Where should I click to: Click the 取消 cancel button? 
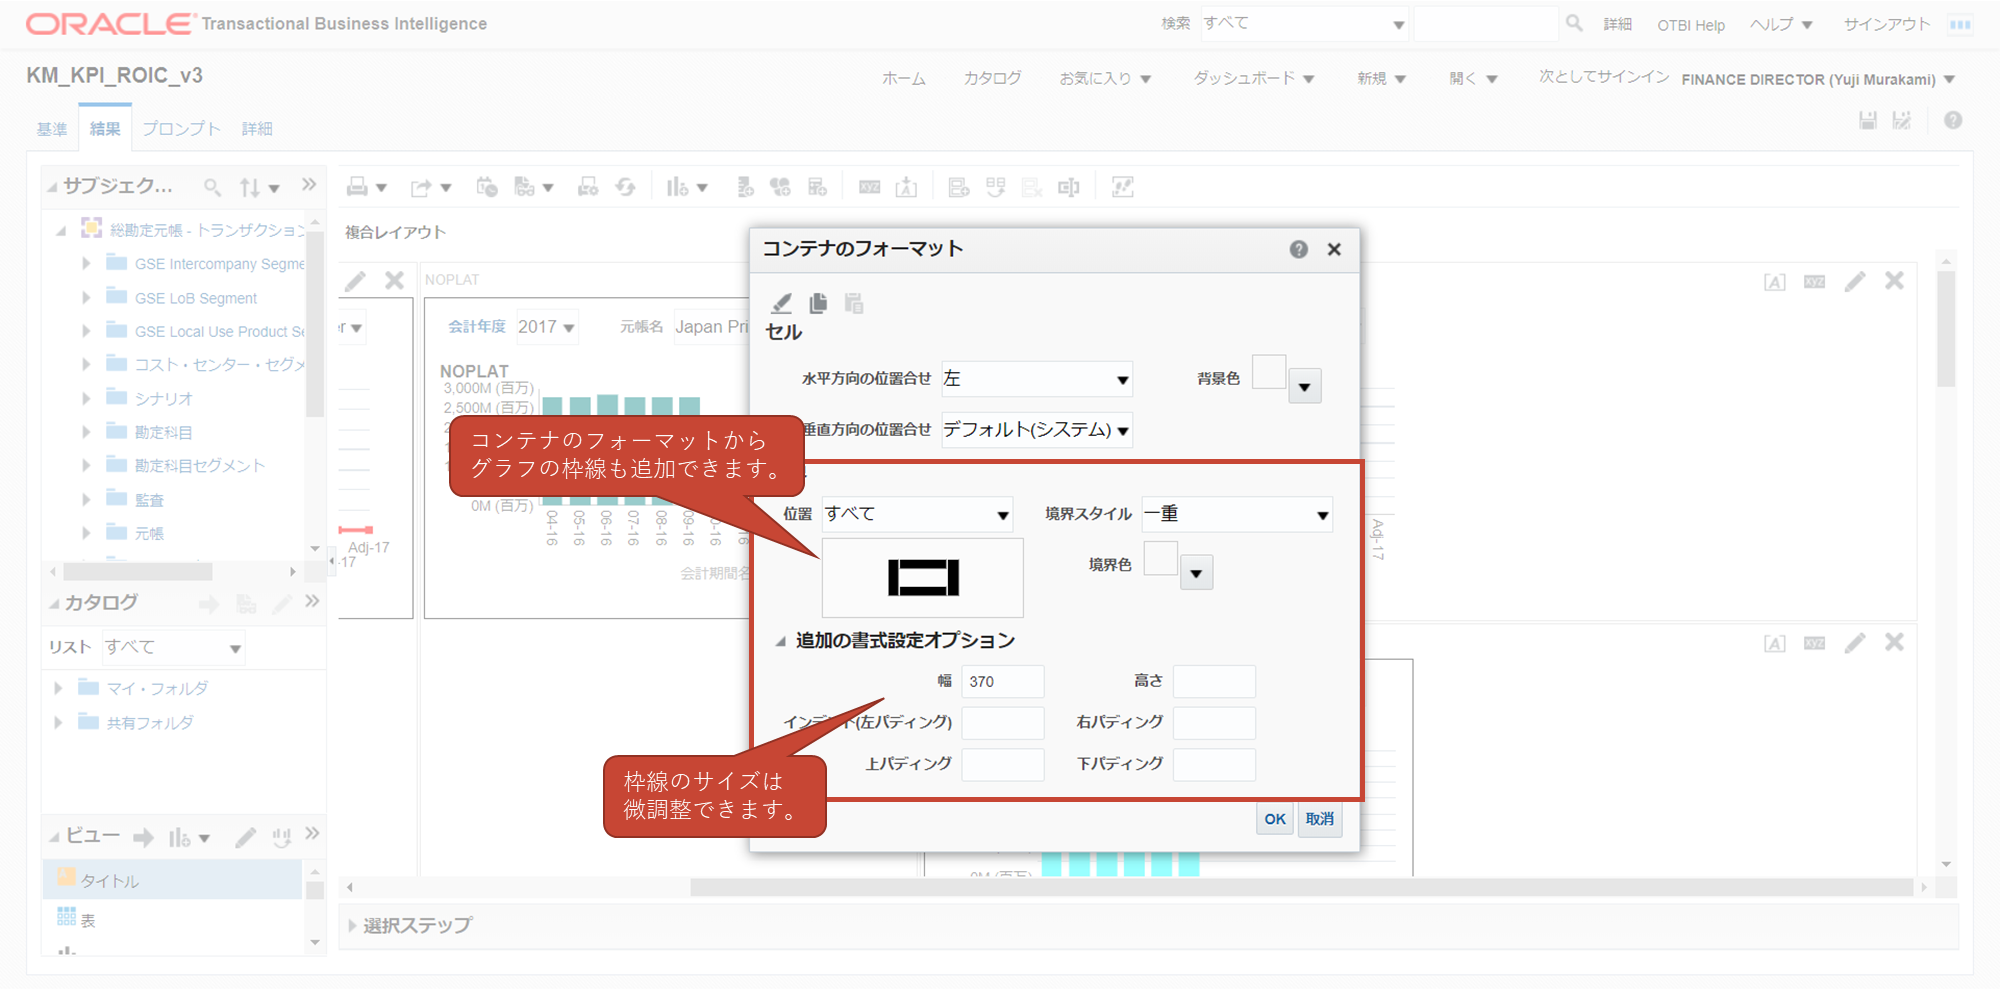[1320, 819]
